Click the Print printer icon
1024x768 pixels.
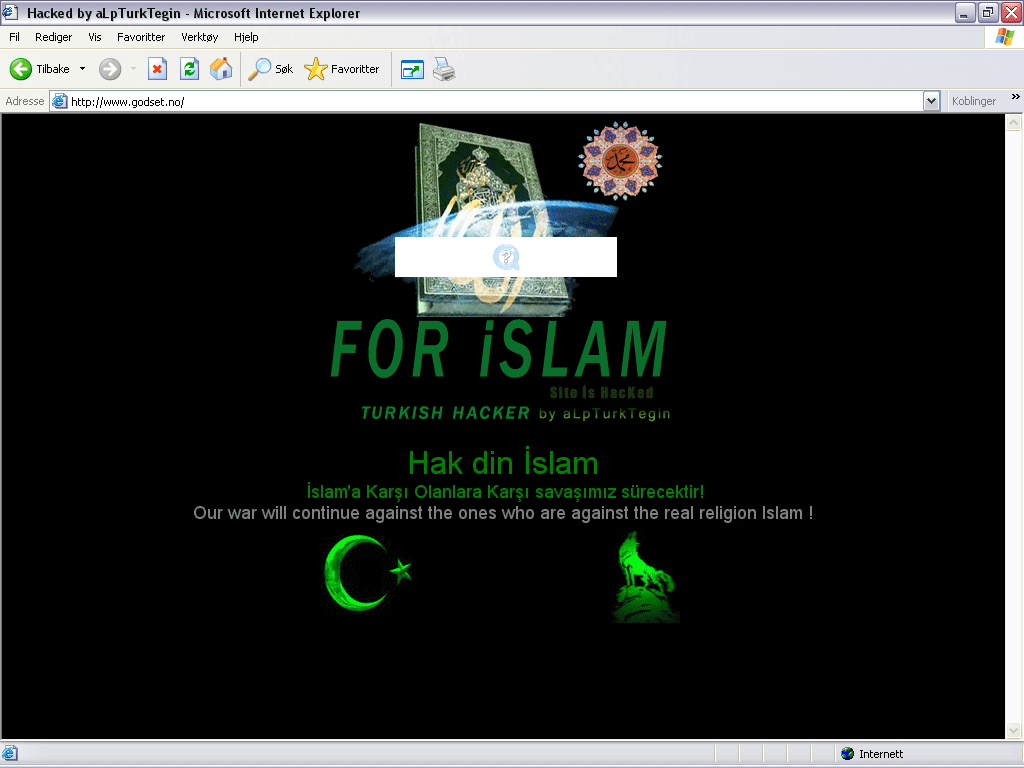pos(444,69)
